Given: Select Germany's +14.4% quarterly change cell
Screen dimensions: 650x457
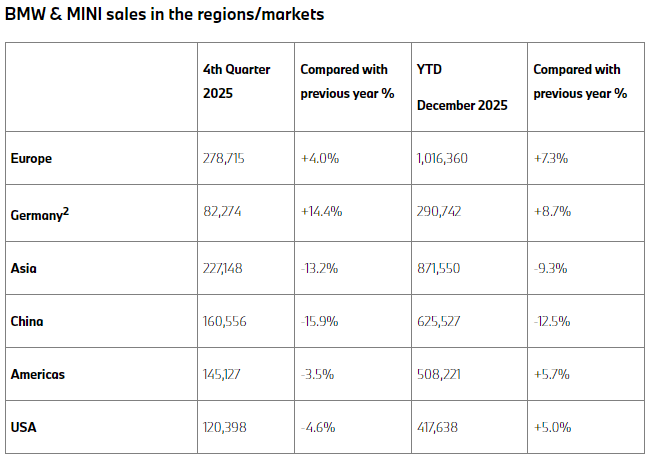Looking at the screenshot, I should [323, 213].
